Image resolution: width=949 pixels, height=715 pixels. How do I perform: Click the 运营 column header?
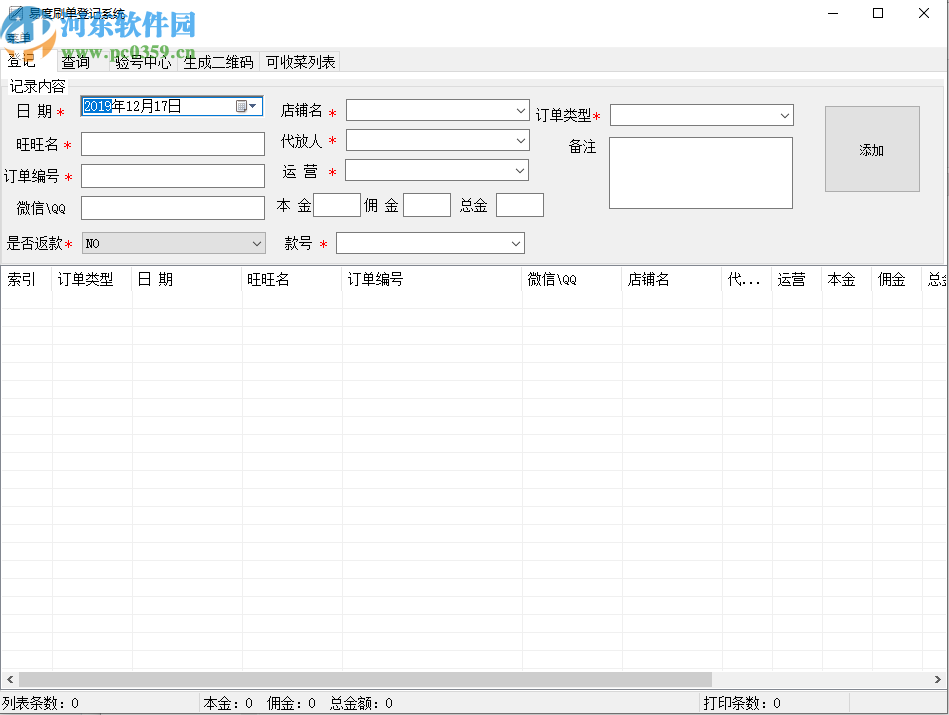796,279
